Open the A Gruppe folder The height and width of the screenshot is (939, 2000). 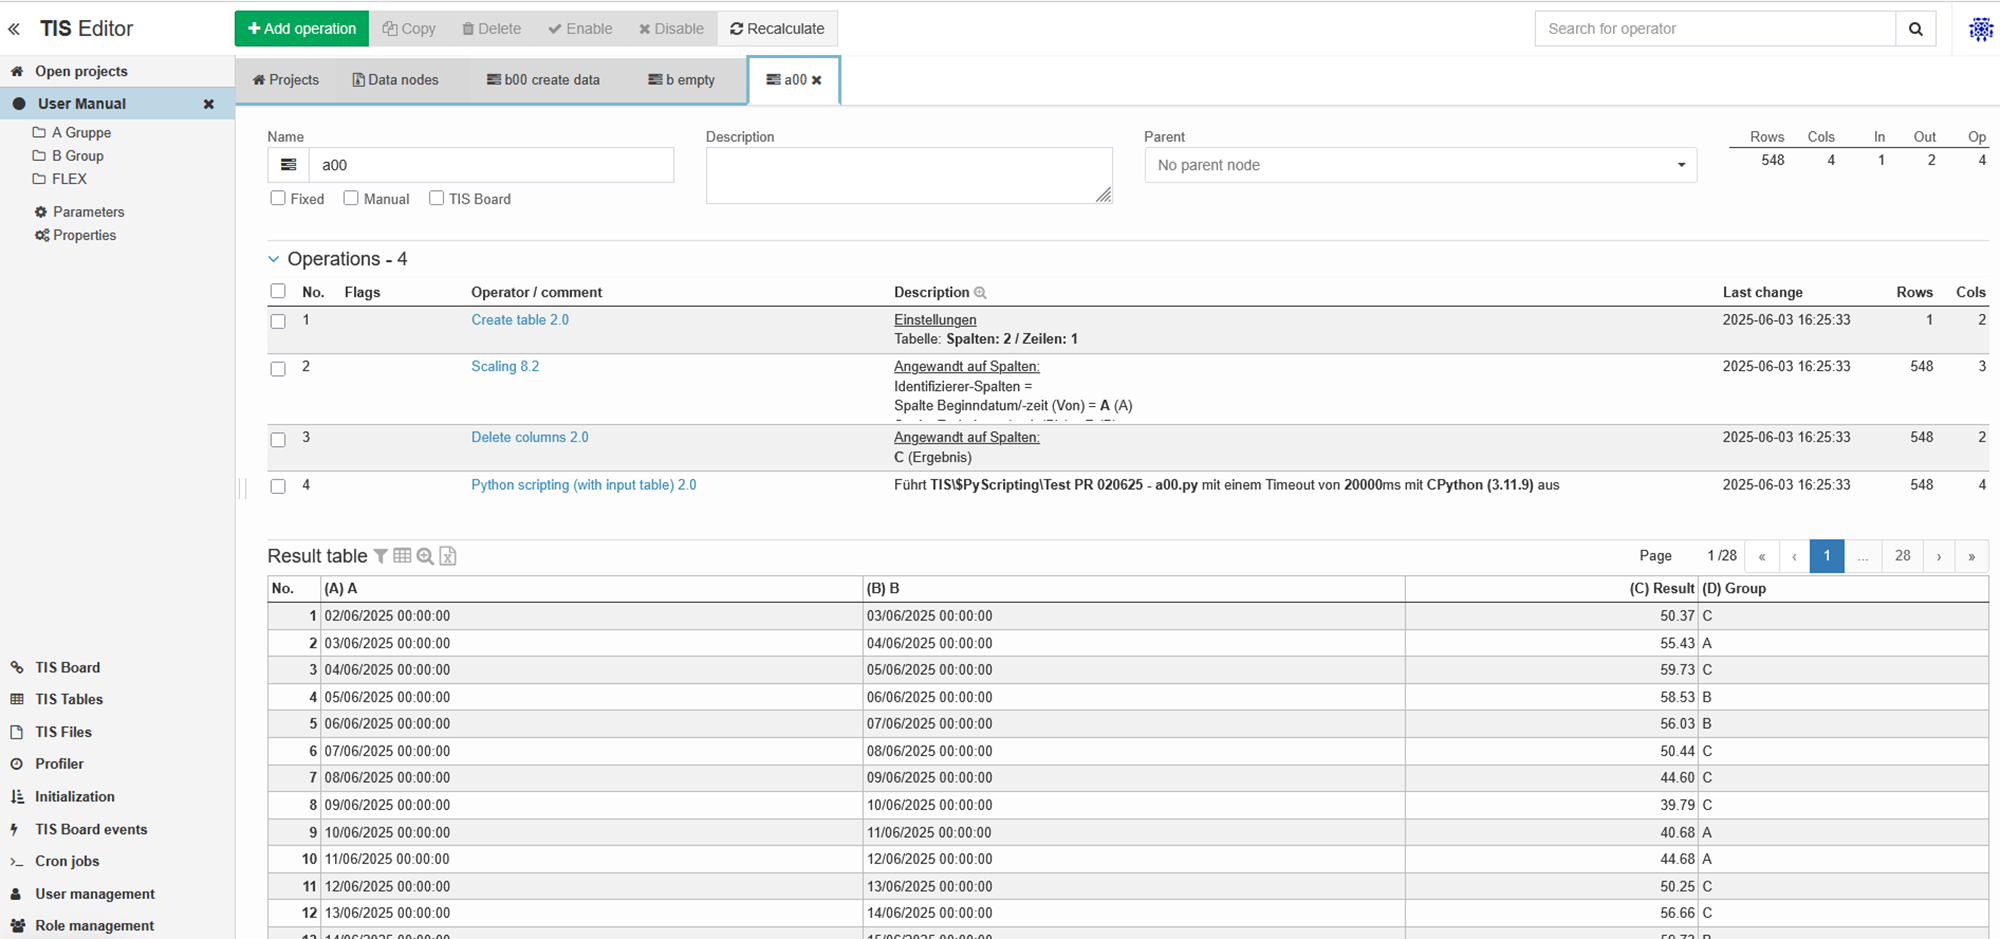(x=81, y=133)
